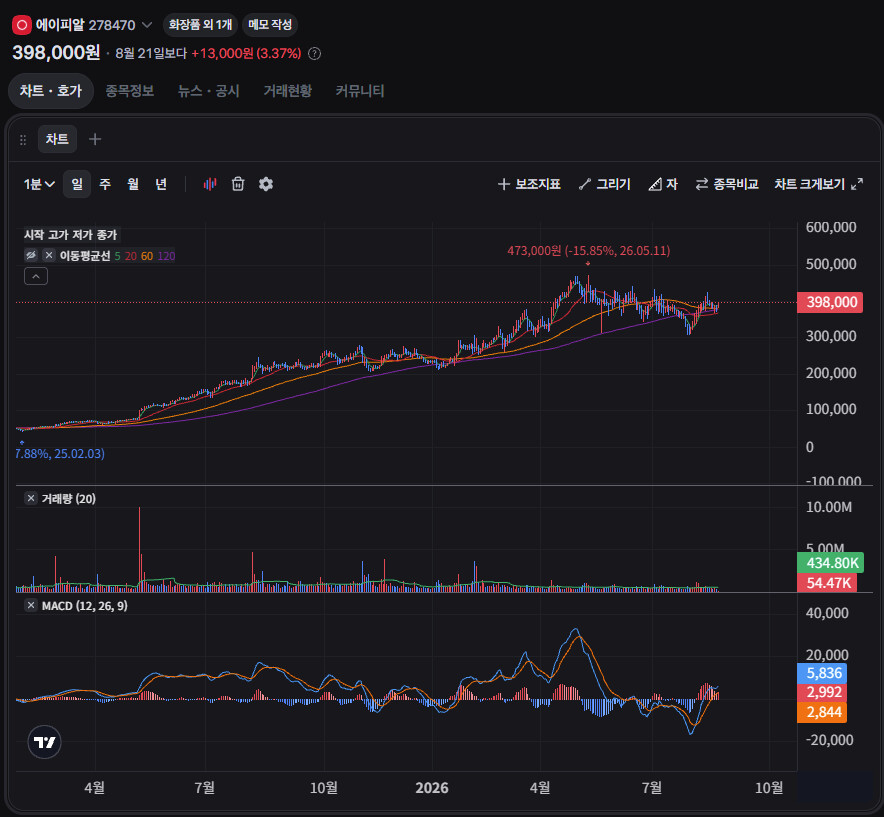
Task: Remove 이동평균선 indicator with its X
Action: pyautogui.click(x=49, y=255)
